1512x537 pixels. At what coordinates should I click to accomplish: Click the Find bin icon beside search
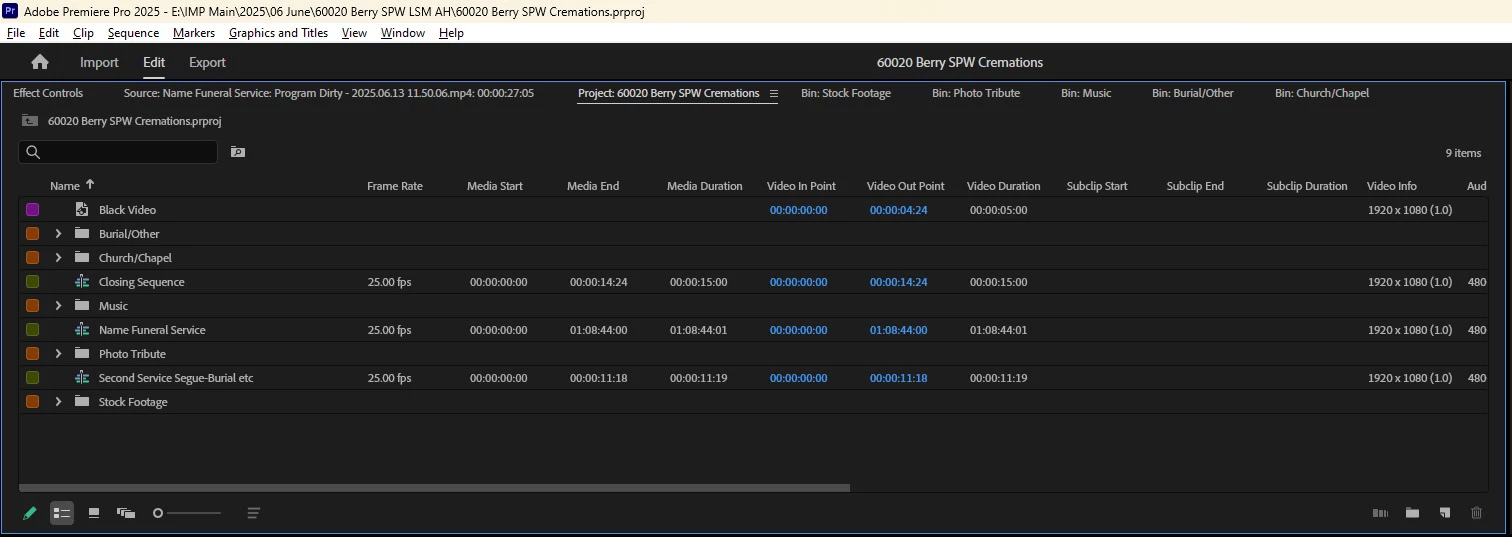(x=237, y=152)
